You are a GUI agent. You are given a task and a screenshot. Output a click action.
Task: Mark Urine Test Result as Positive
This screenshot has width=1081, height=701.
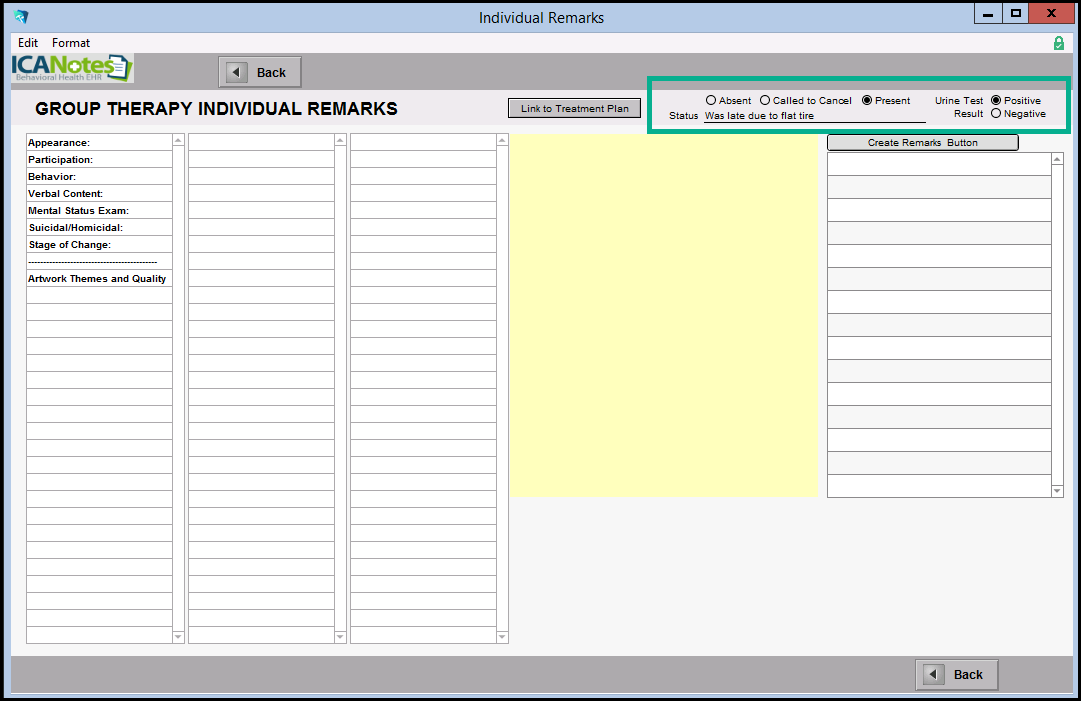point(996,100)
